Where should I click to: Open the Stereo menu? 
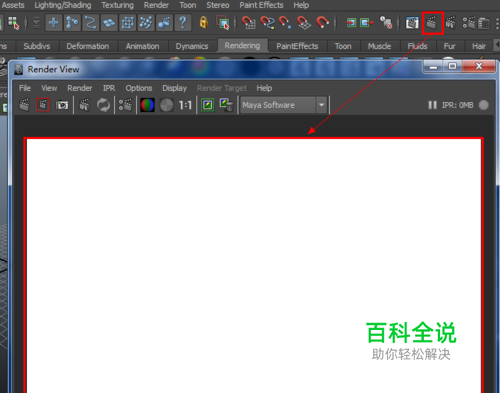pos(218,5)
